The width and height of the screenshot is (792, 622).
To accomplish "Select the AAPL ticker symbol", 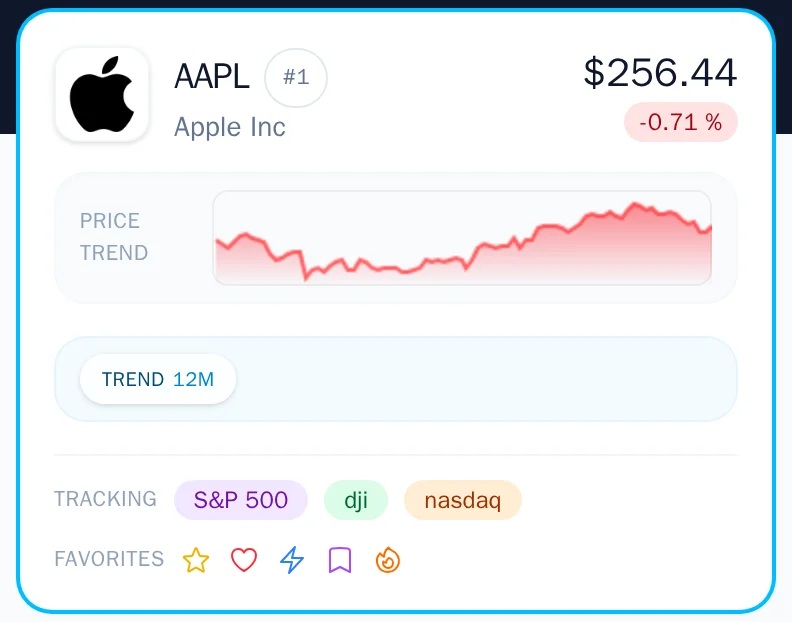I will pyautogui.click(x=212, y=77).
